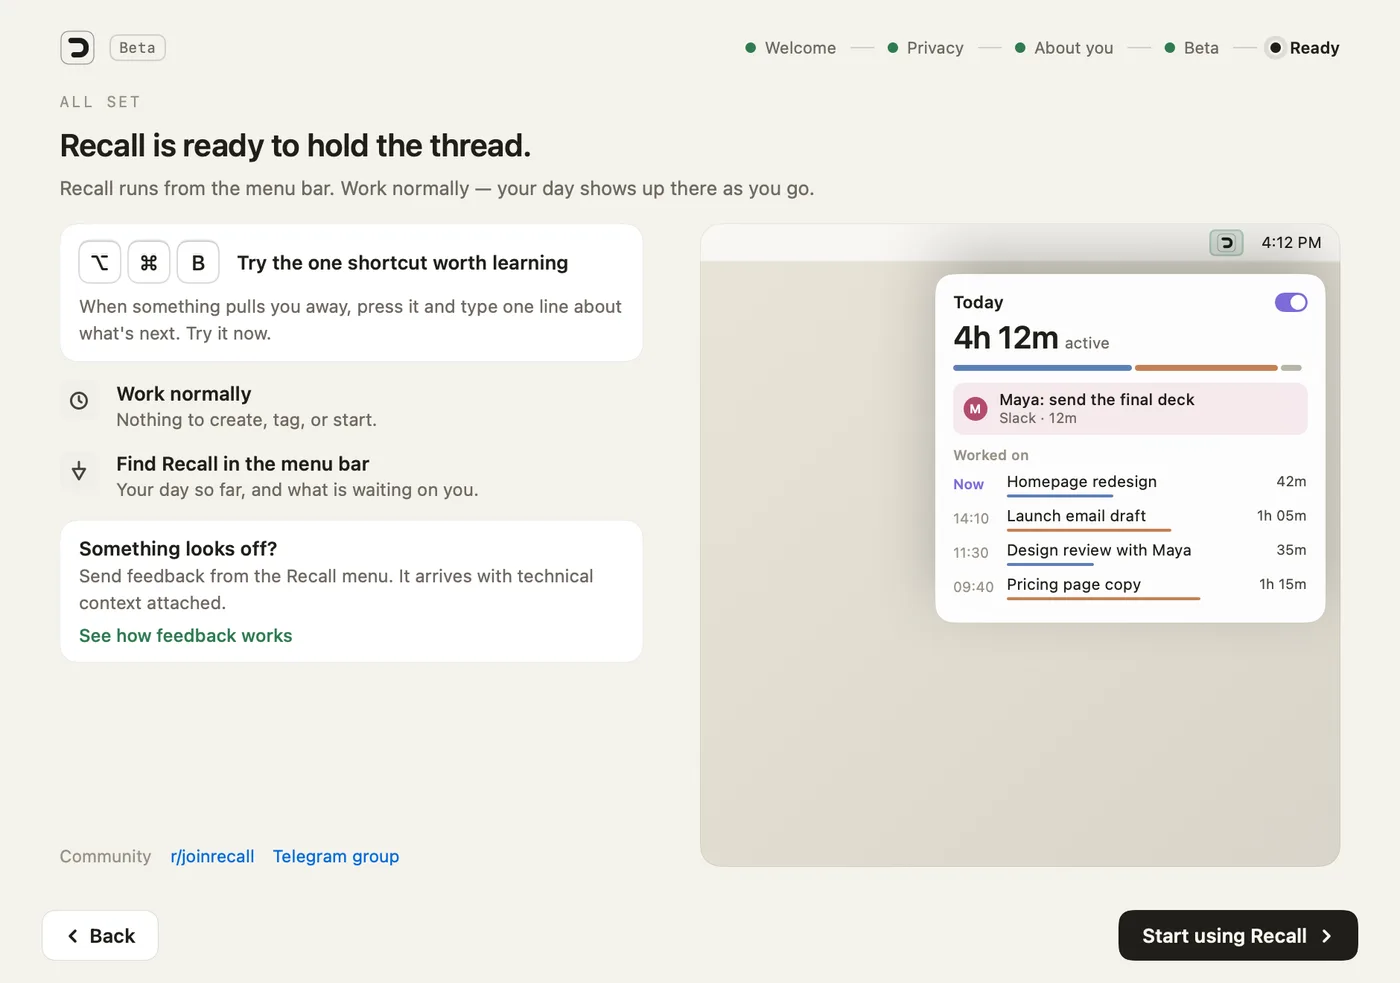
Task: Go to the Privacy step
Action: click(925, 48)
